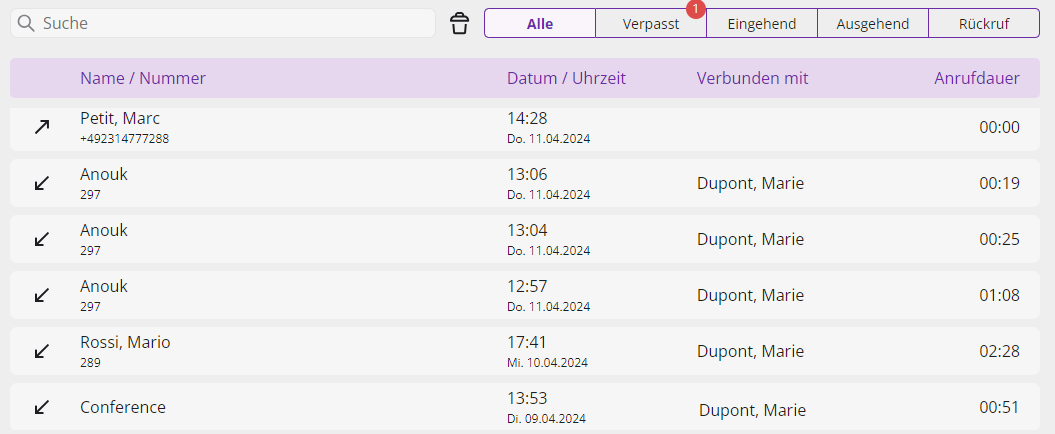Click outgoing arrow icon for Petit, Marc
Screen dimensions: 1055x434
(x=42, y=127)
